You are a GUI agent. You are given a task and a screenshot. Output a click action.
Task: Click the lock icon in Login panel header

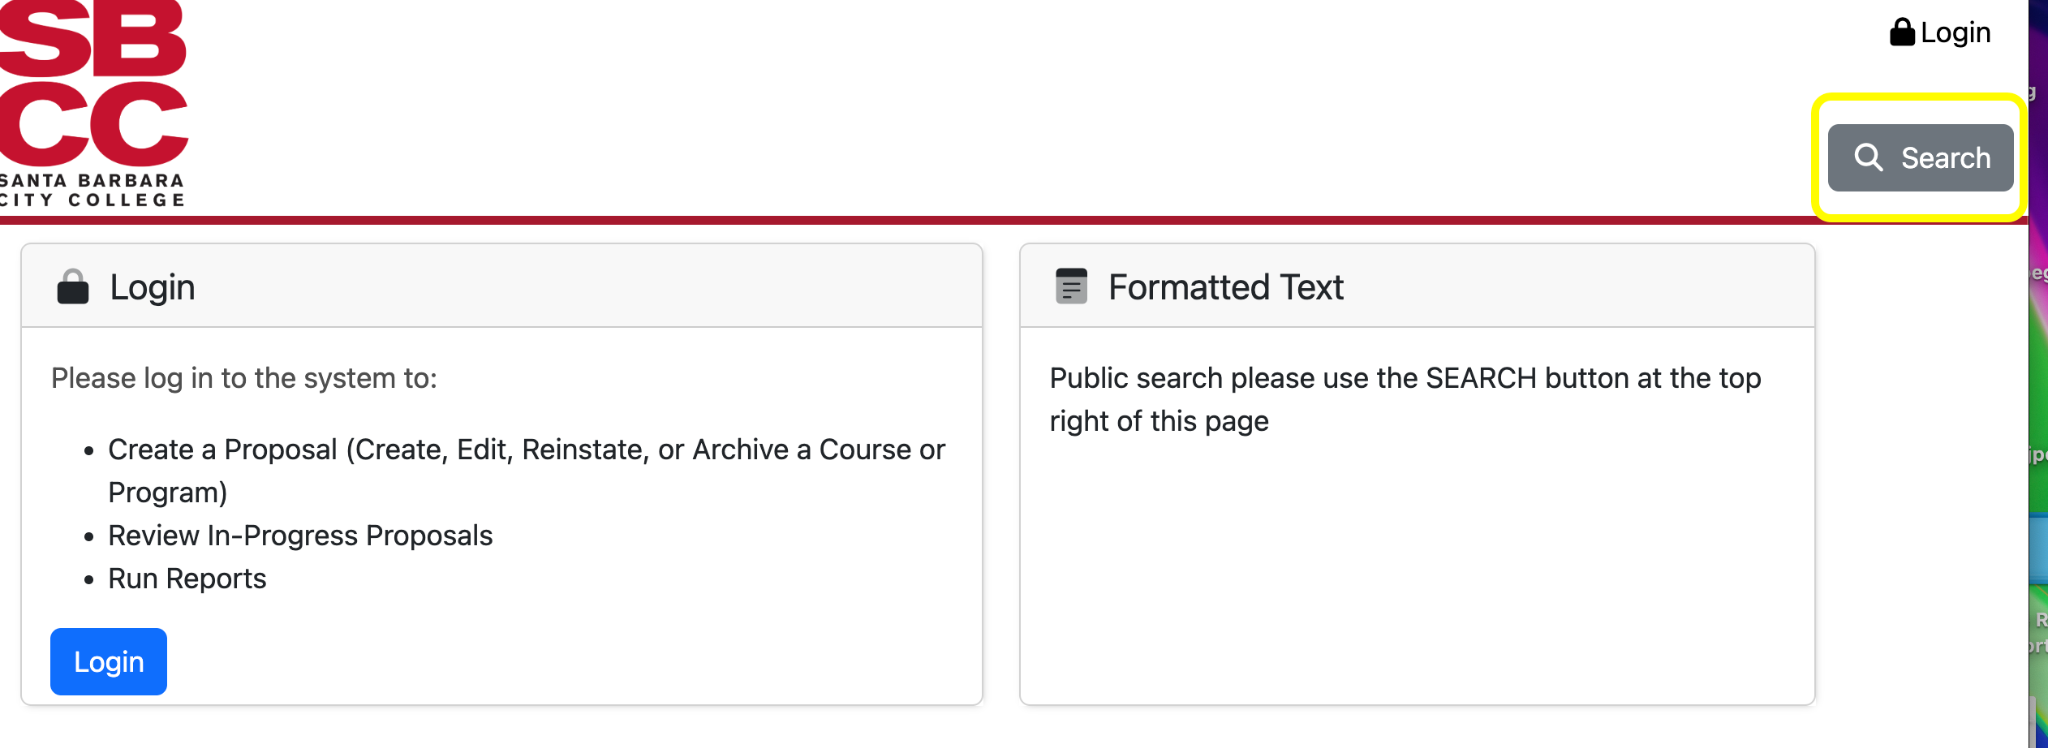(73, 287)
